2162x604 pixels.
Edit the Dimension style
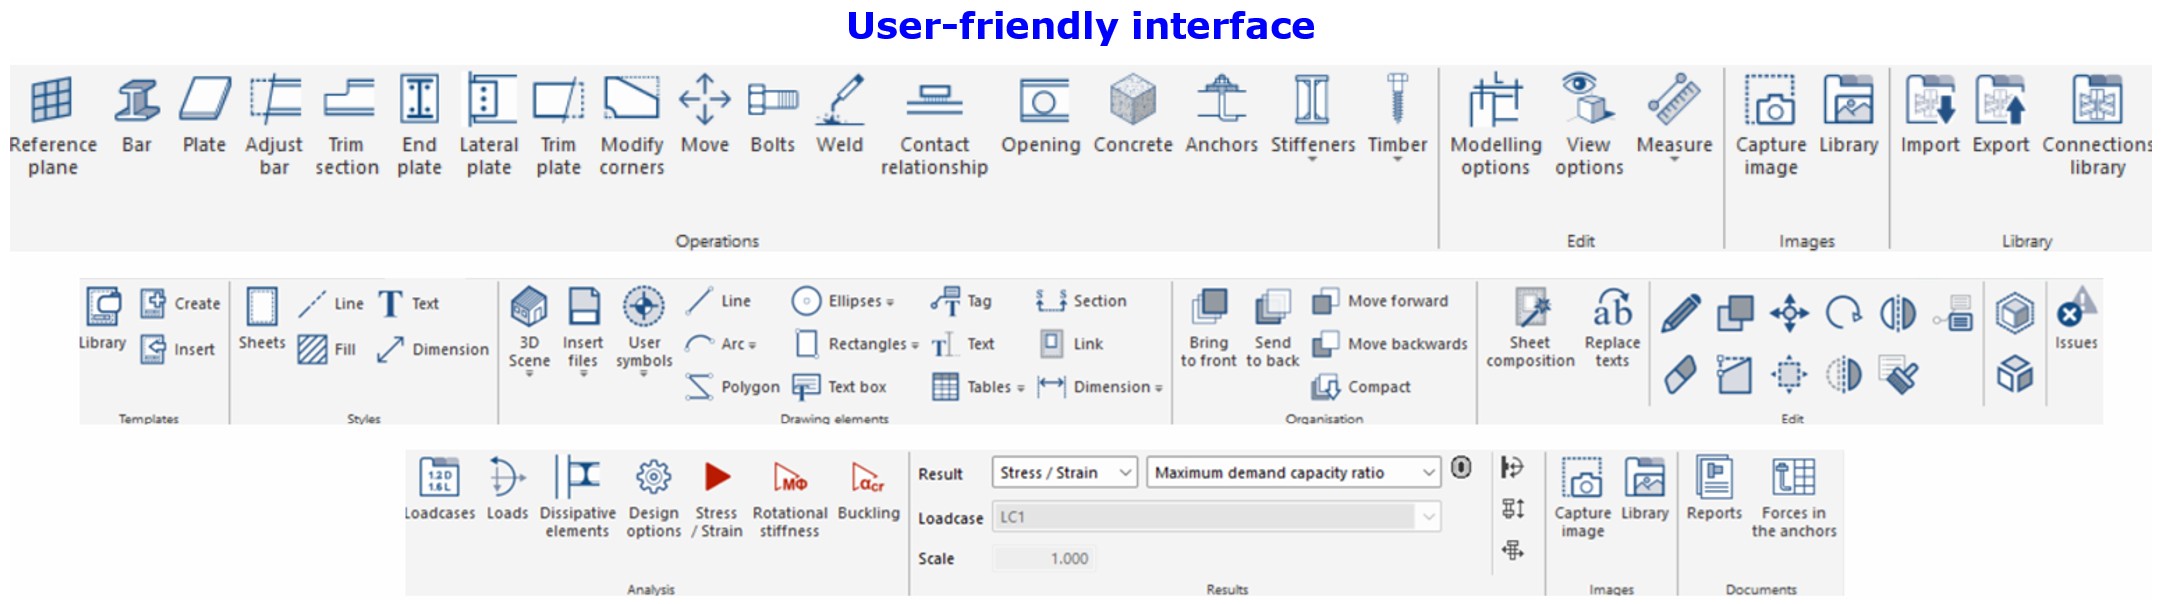(x=433, y=349)
